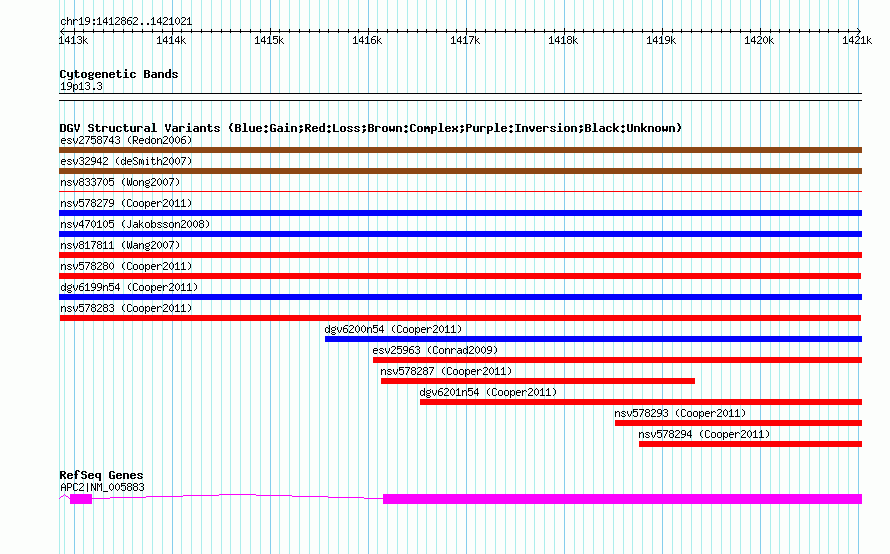
Task: Click the 1413k ruler label
Action: (x=73, y=40)
